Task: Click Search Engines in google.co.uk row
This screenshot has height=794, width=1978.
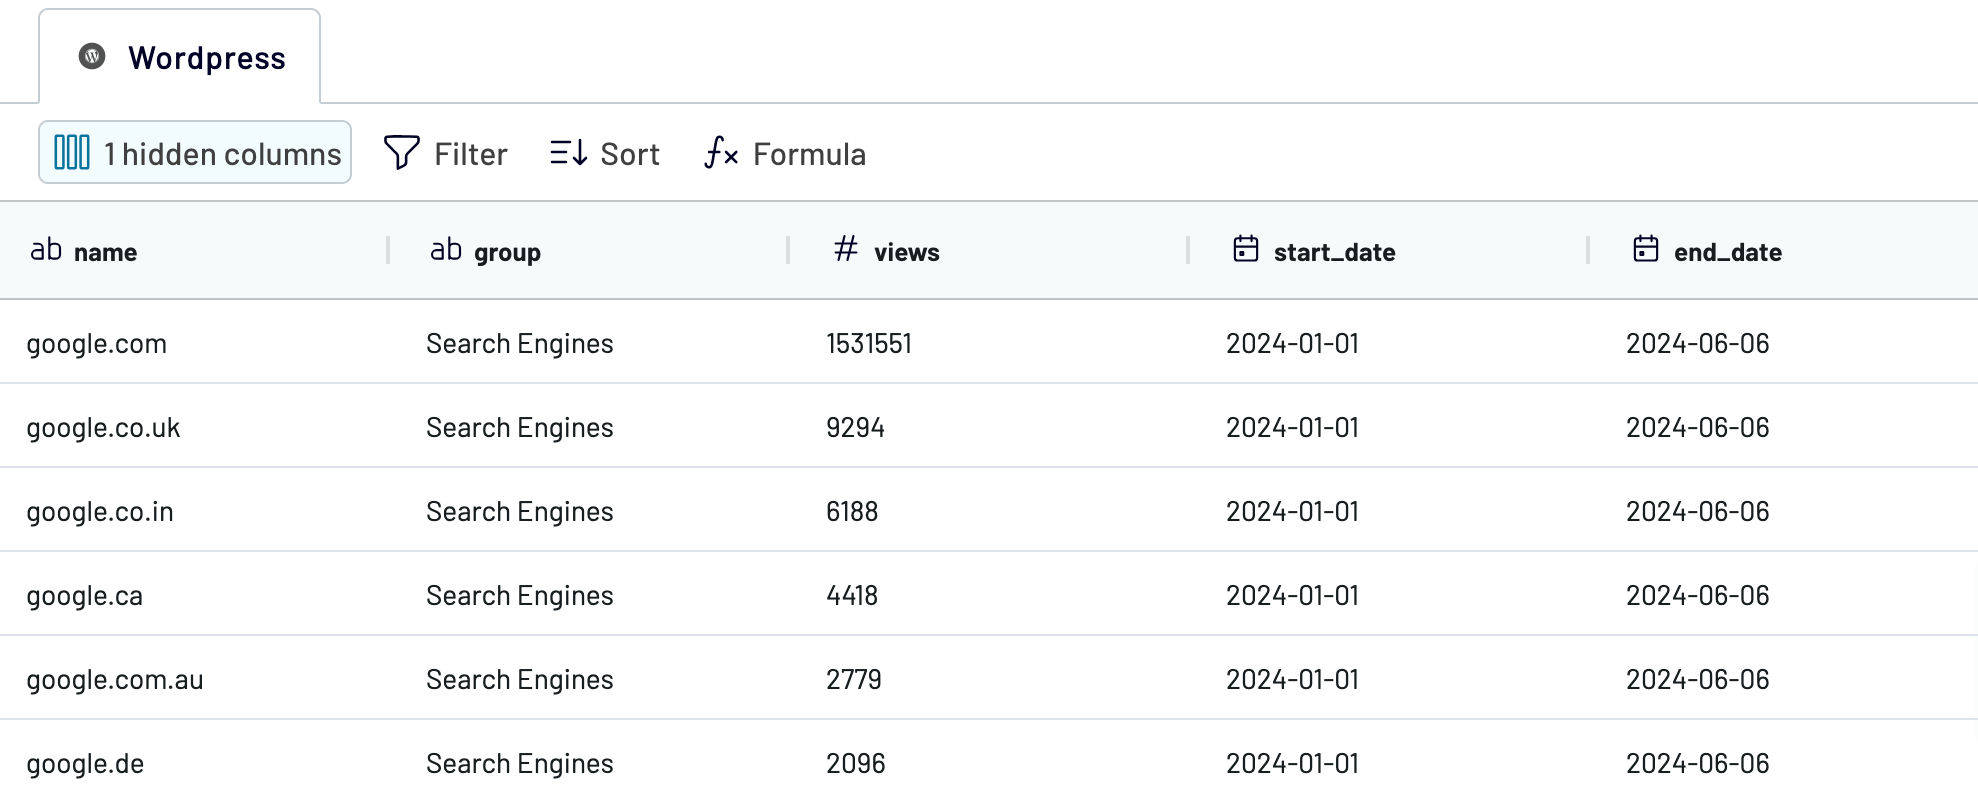Action: [520, 428]
